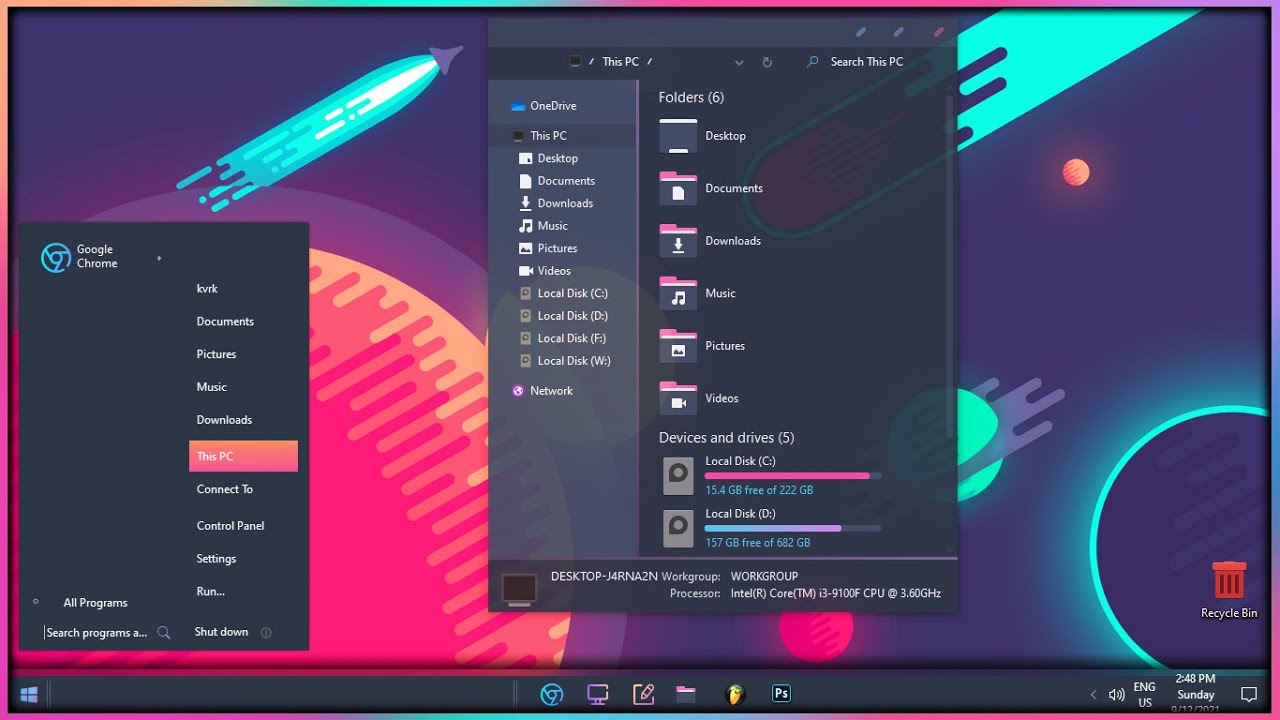
Task: Click the blue window control icon
Action: 861,32
